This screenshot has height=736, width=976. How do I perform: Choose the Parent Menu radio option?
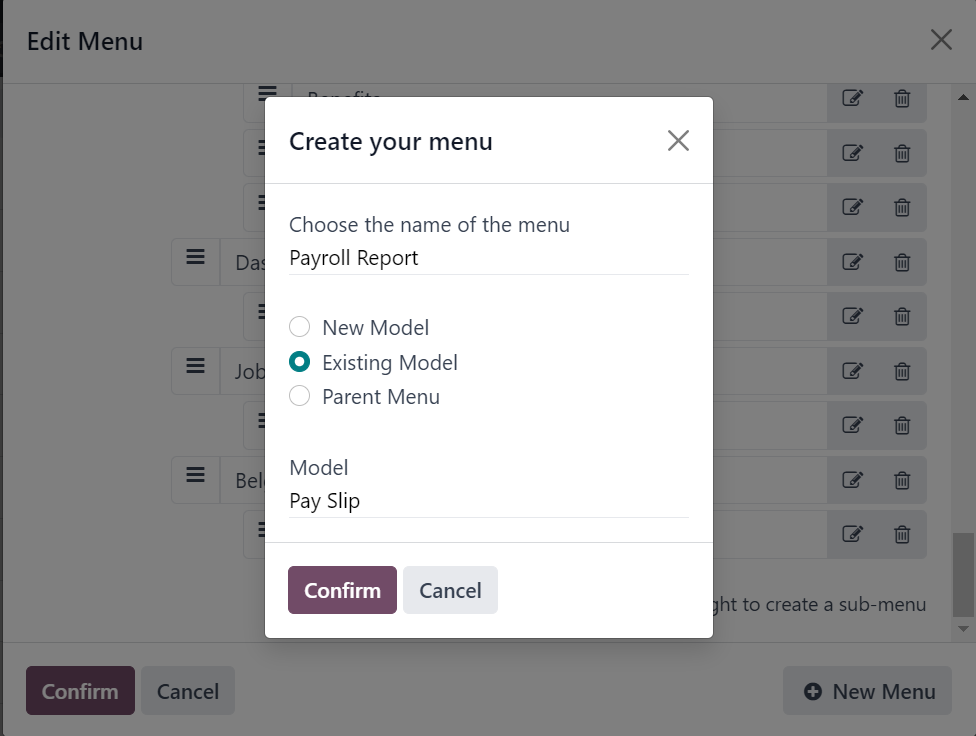pyautogui.click(x=299, y=396)
